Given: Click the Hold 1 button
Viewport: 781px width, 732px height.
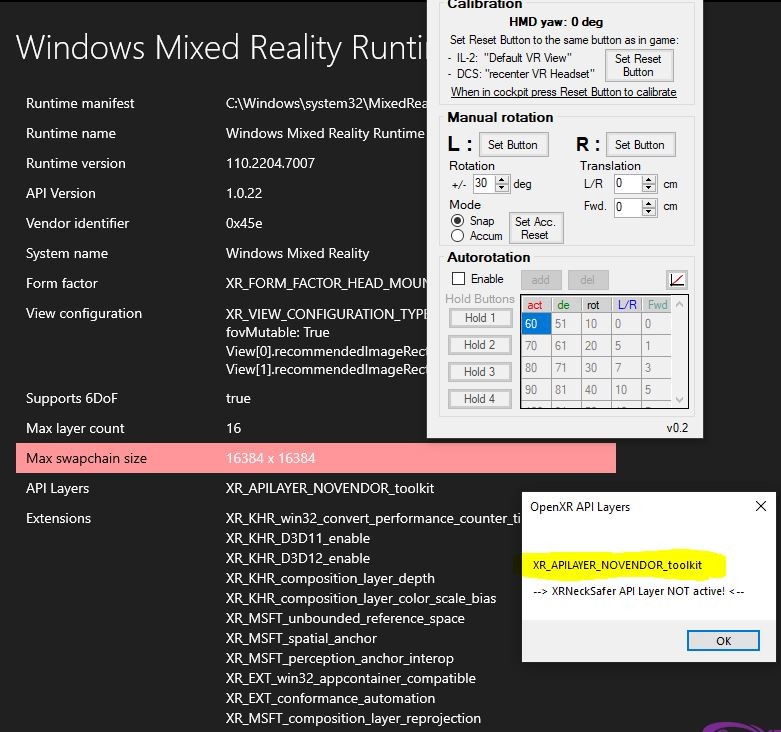Looking at the screenshot, I should (480, 318).
